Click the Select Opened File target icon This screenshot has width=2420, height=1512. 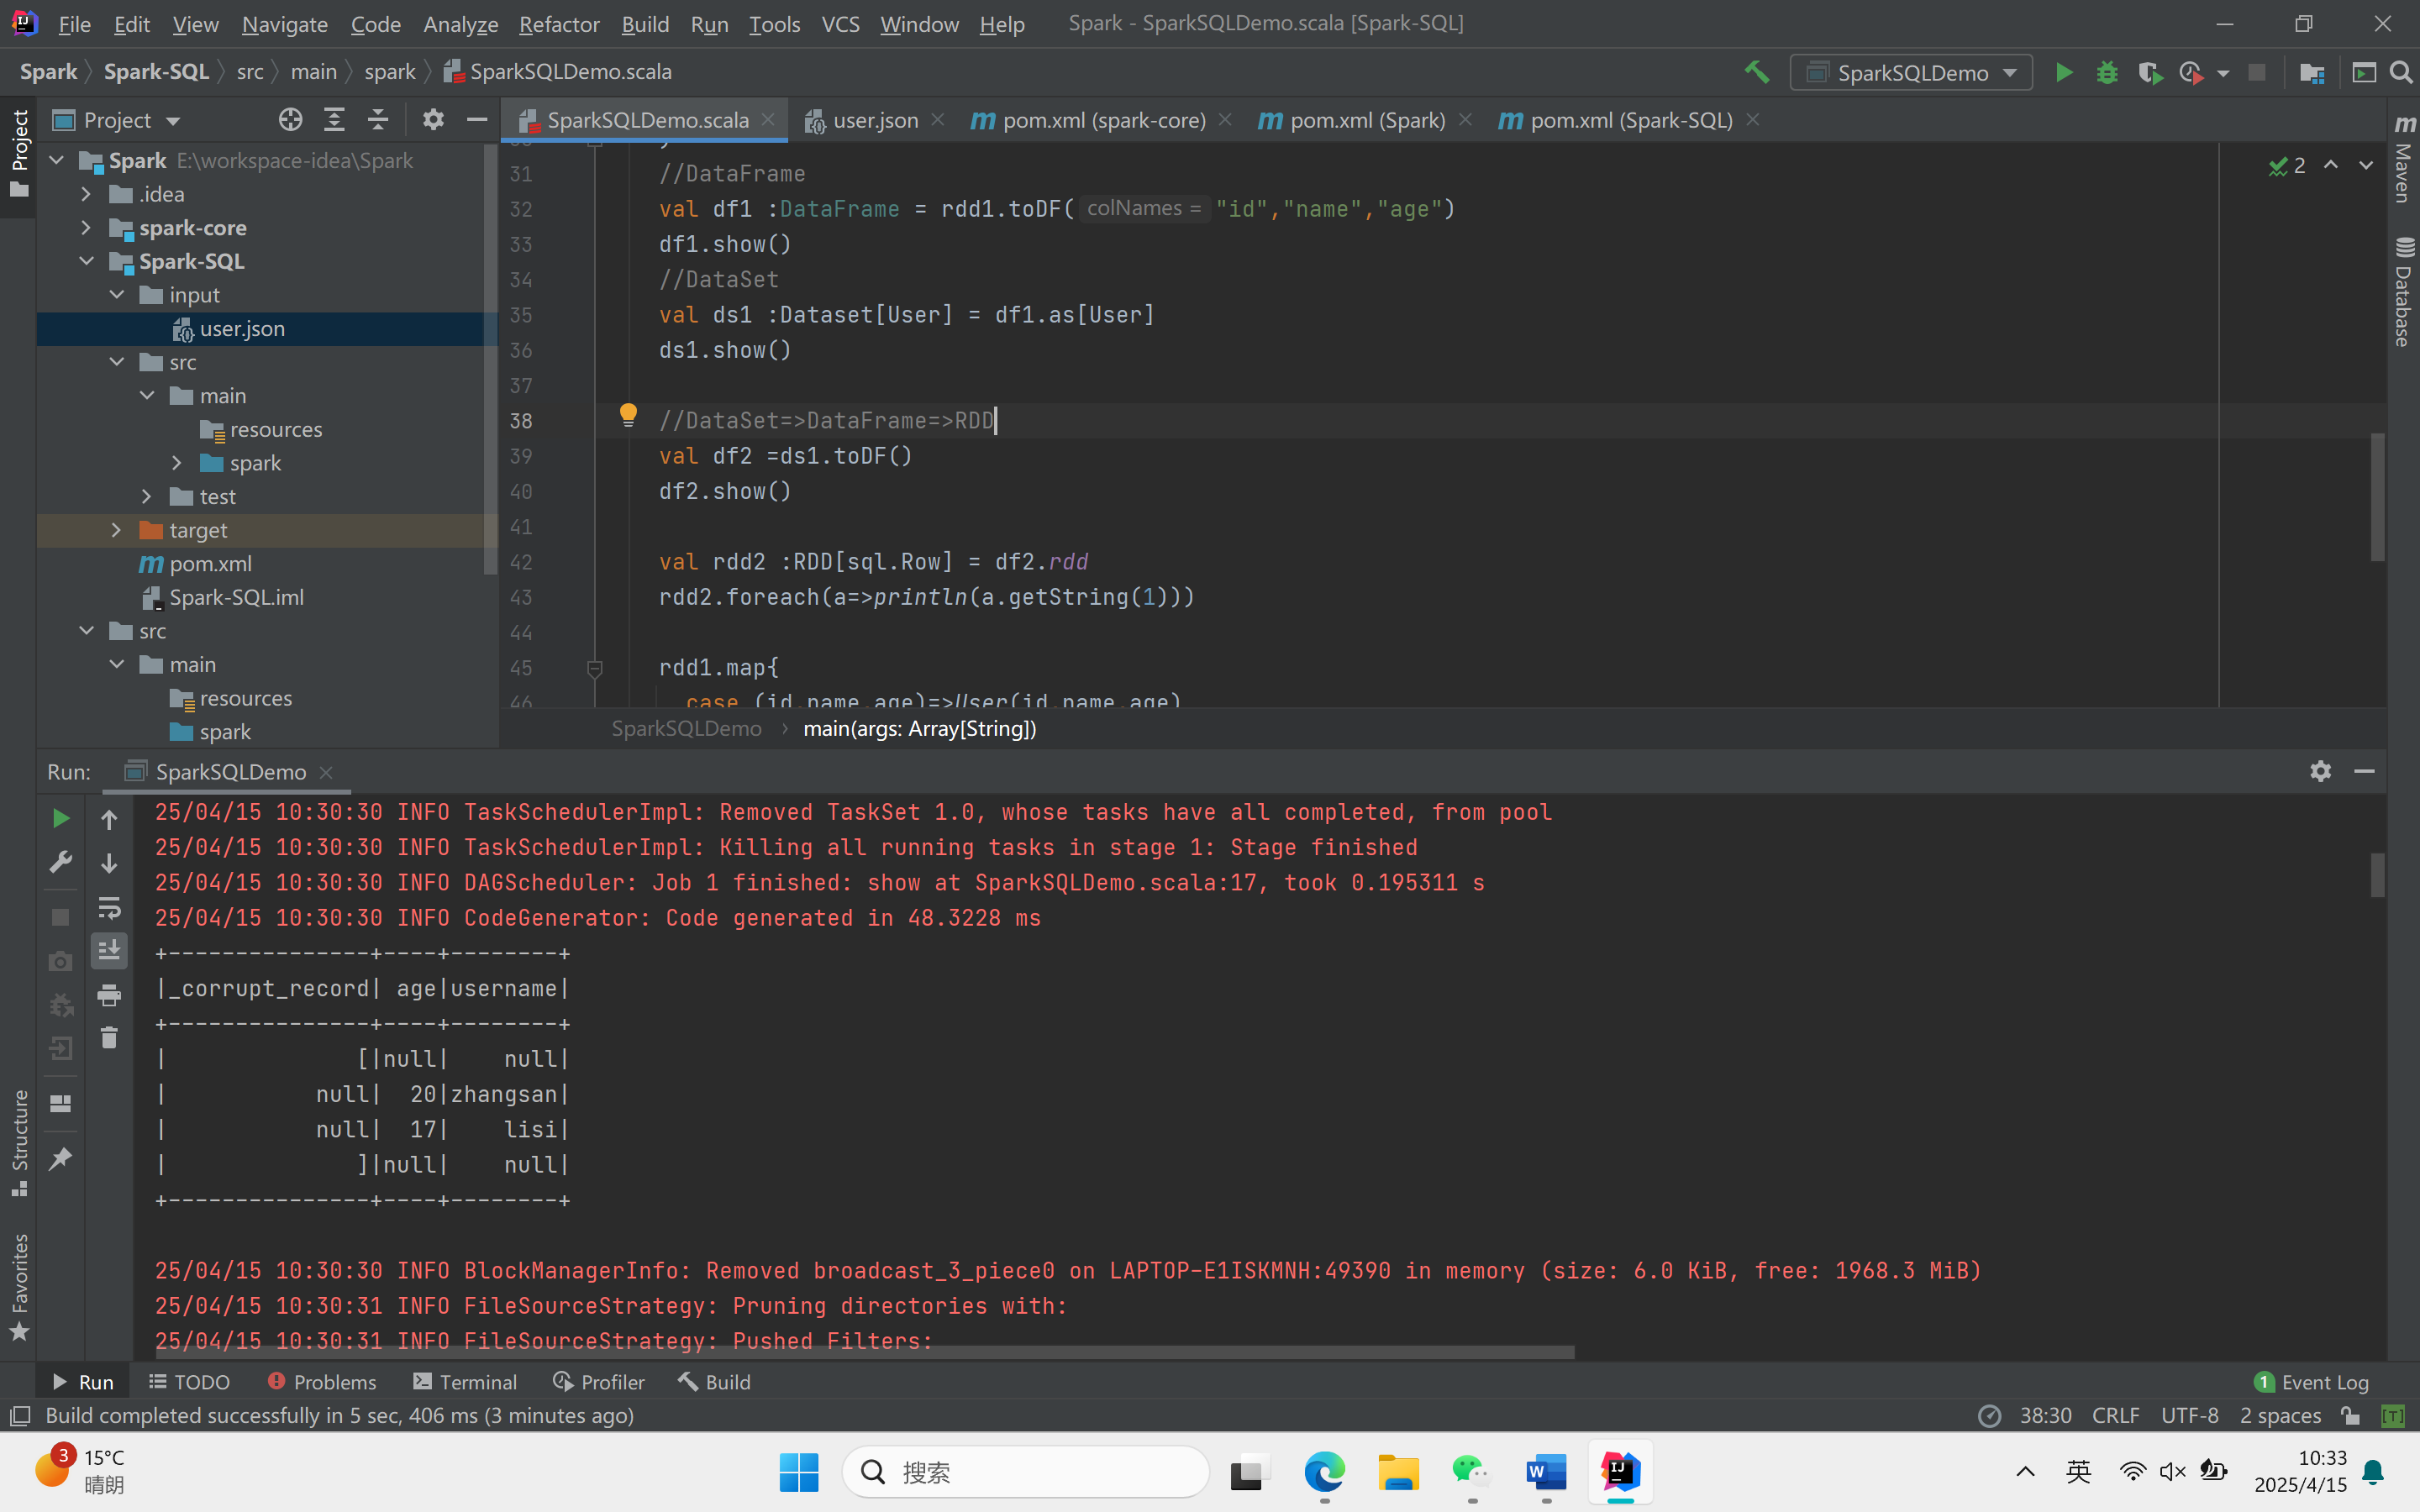pos(290,120)
